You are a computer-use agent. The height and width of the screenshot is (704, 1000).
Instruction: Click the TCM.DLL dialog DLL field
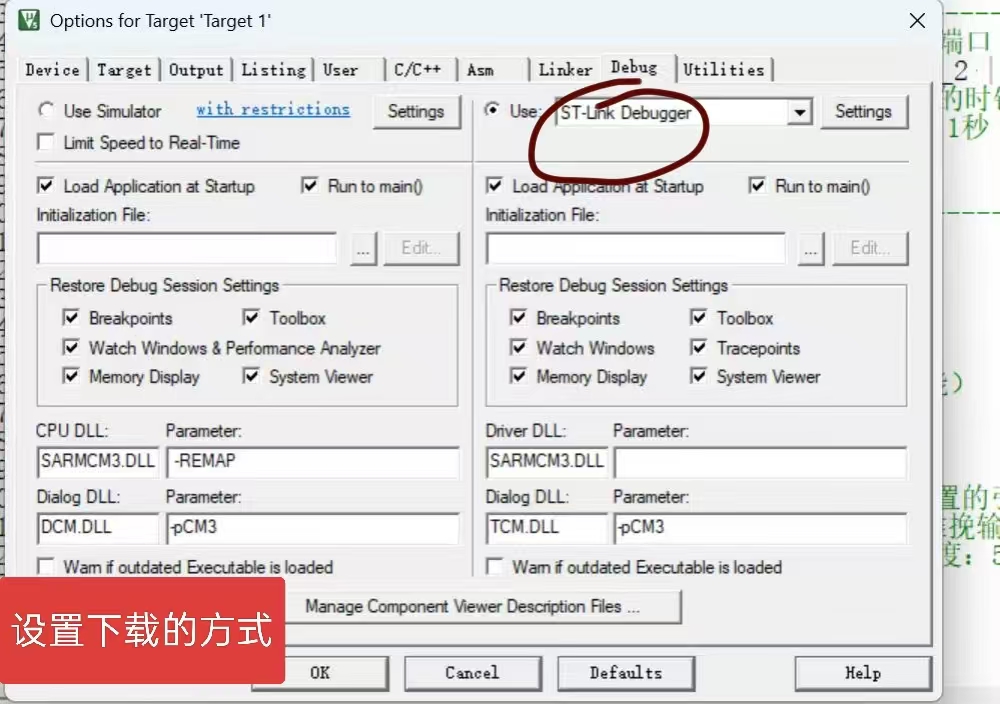(547, 528)
